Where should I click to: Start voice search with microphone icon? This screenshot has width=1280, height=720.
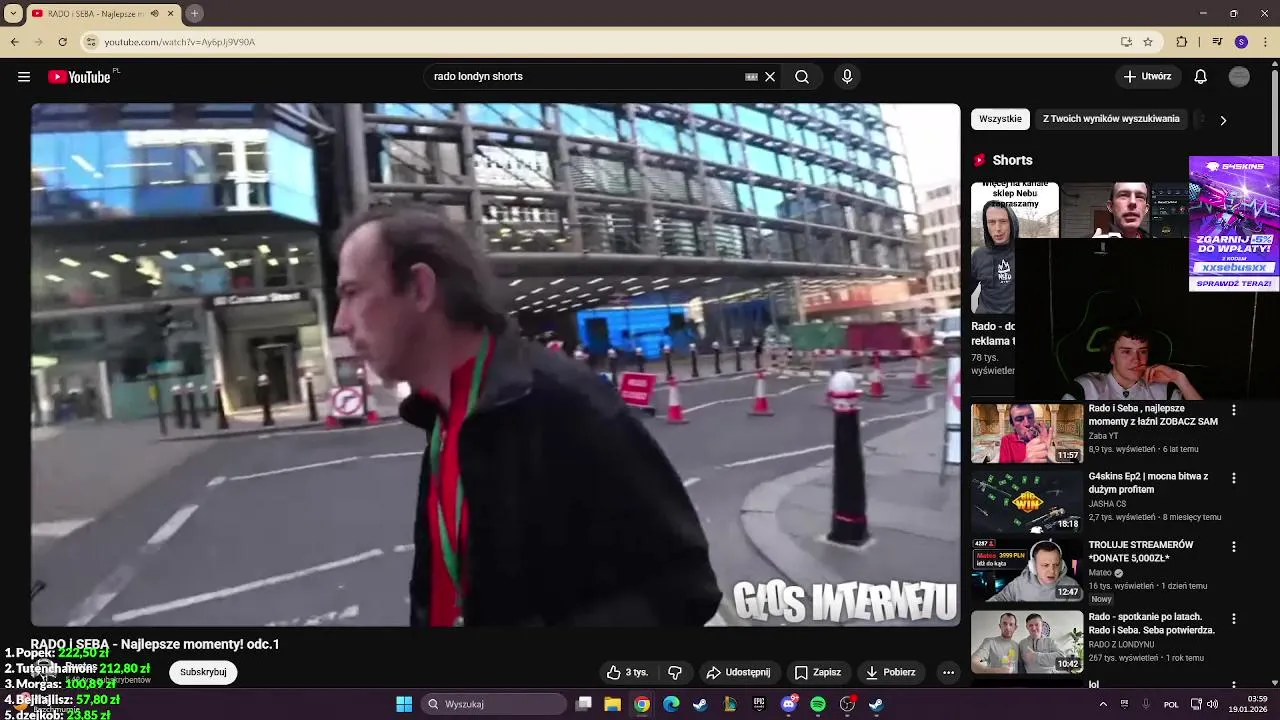tap(847, 77)
